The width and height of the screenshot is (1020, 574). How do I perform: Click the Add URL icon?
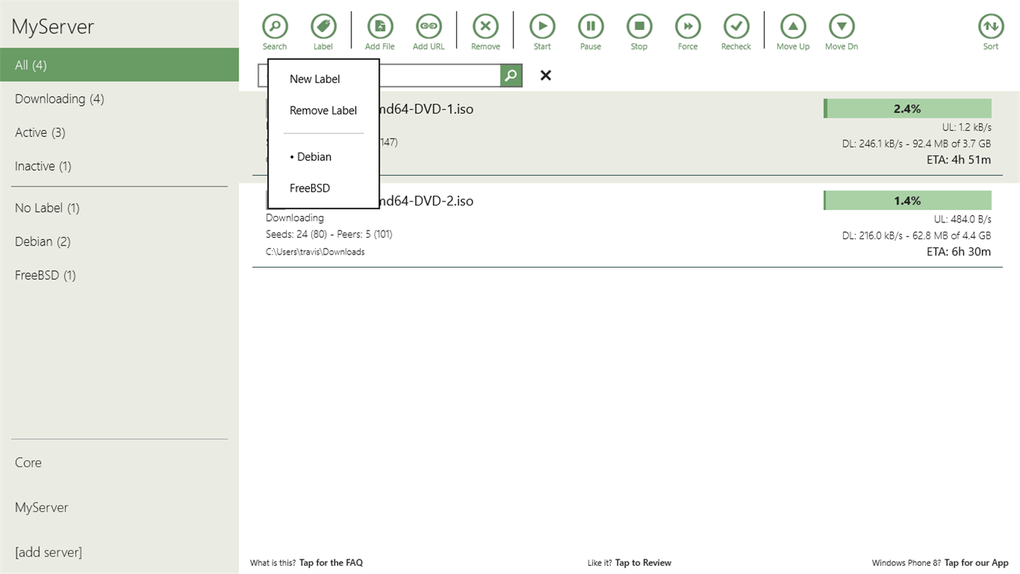click(x=429, y=27)
